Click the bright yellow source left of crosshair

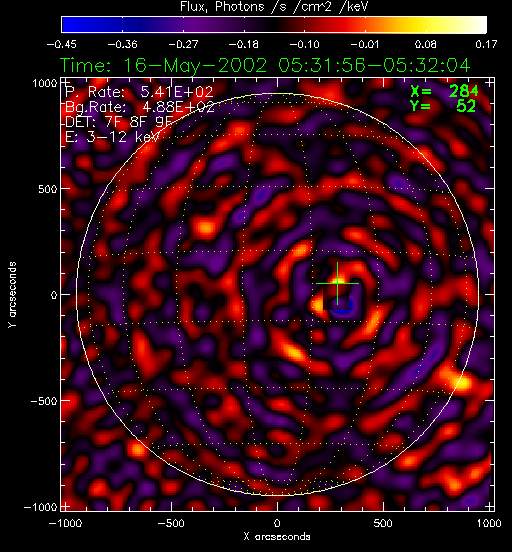(x=318, y=304)
